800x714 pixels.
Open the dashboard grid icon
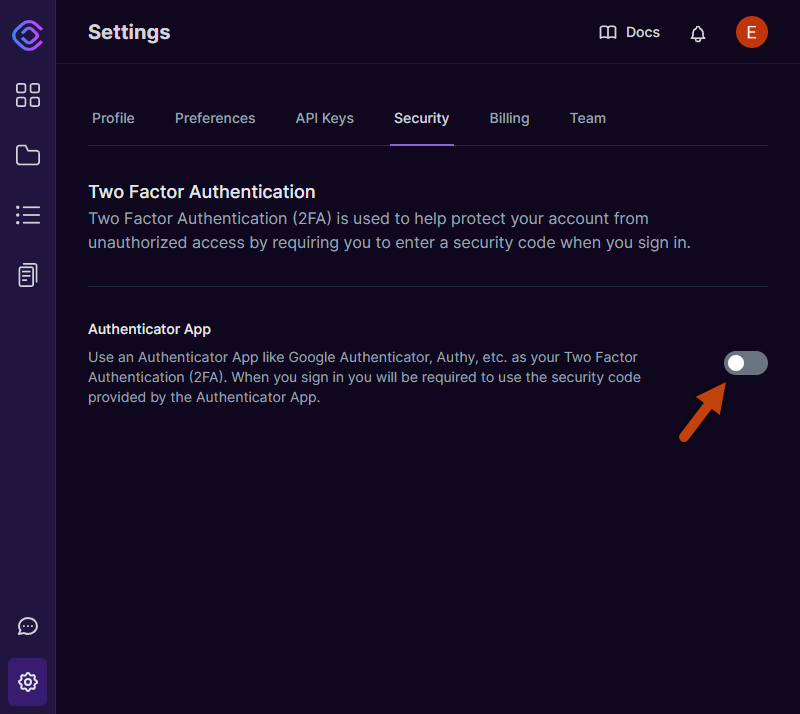pyautogui.click(x=28, y=95)
